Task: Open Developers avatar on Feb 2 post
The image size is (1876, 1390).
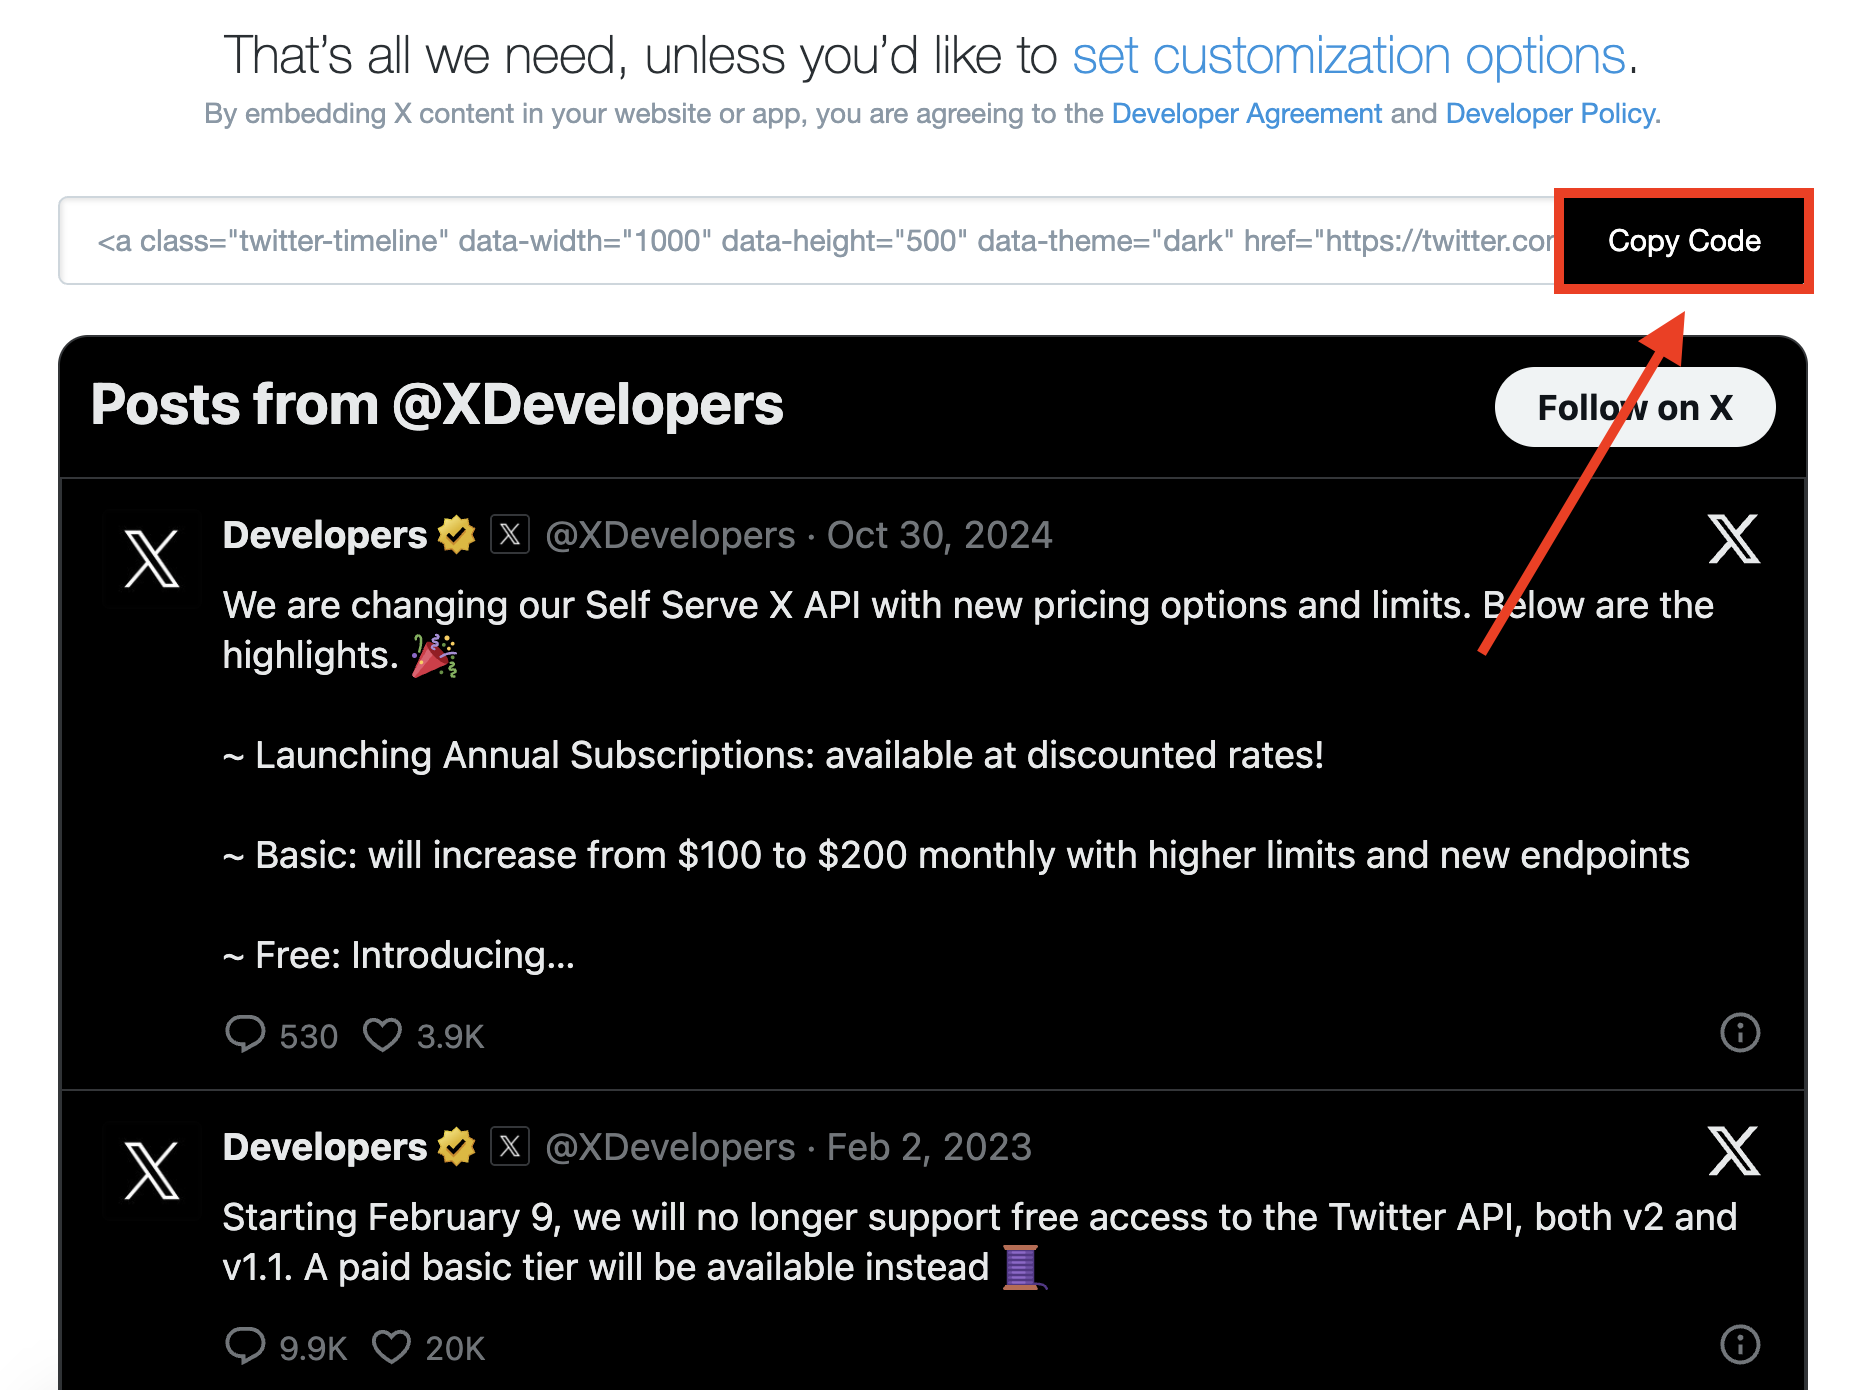Action: tap(152, 1170)
